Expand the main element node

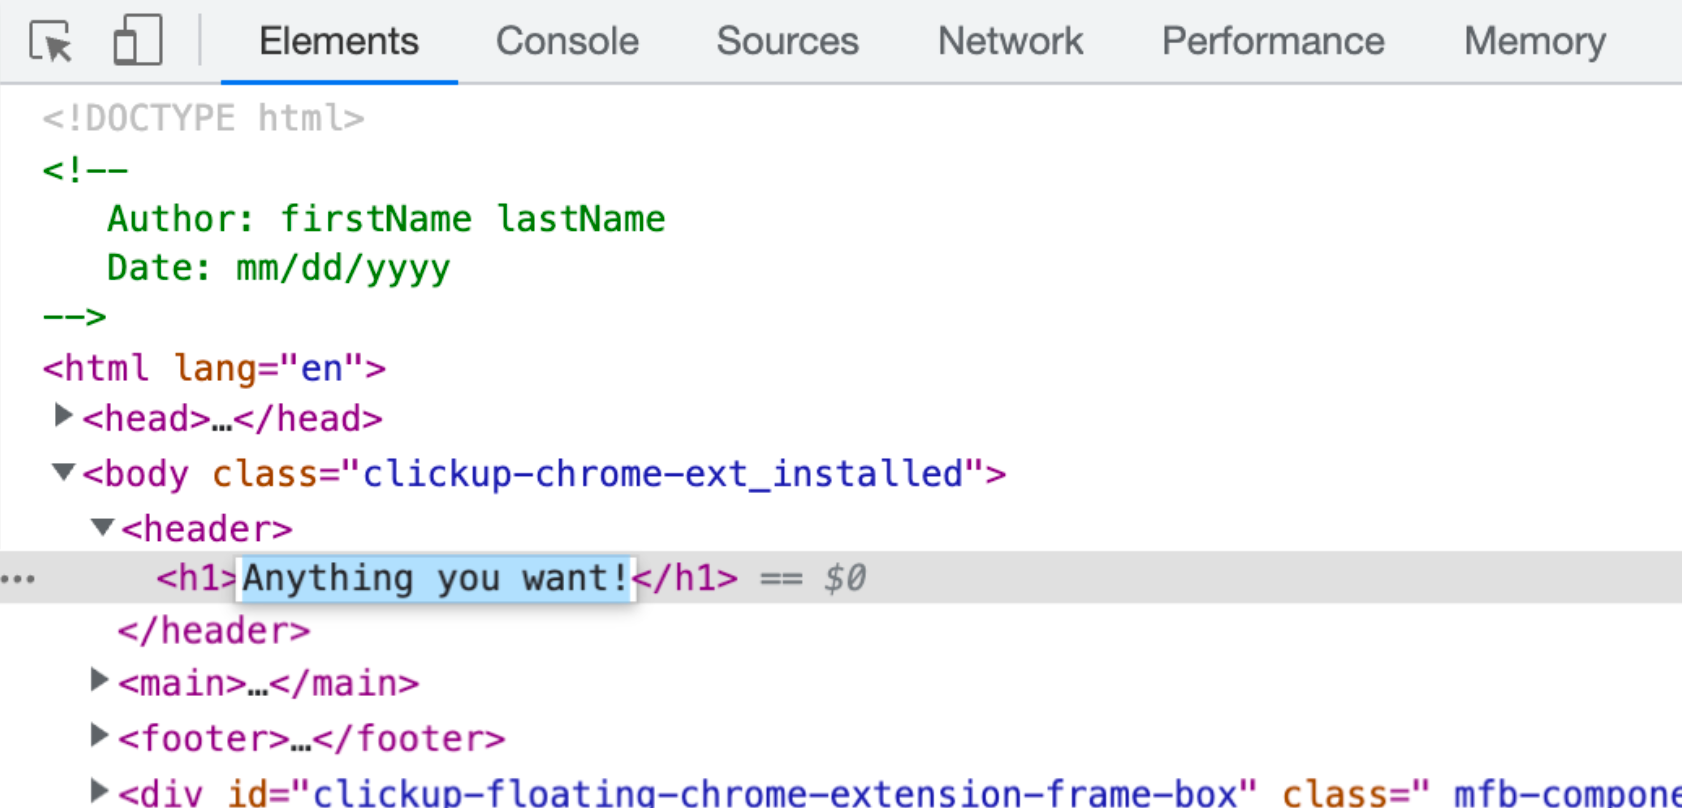99,681
